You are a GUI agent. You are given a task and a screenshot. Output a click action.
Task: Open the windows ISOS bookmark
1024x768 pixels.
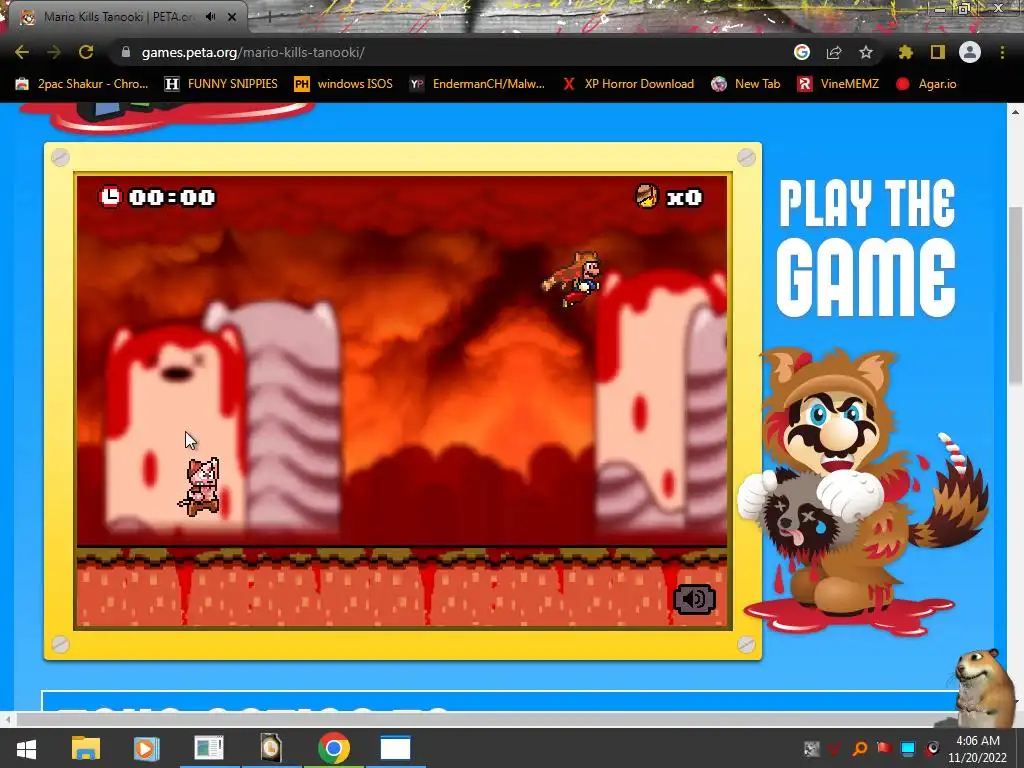pos(344,84)
